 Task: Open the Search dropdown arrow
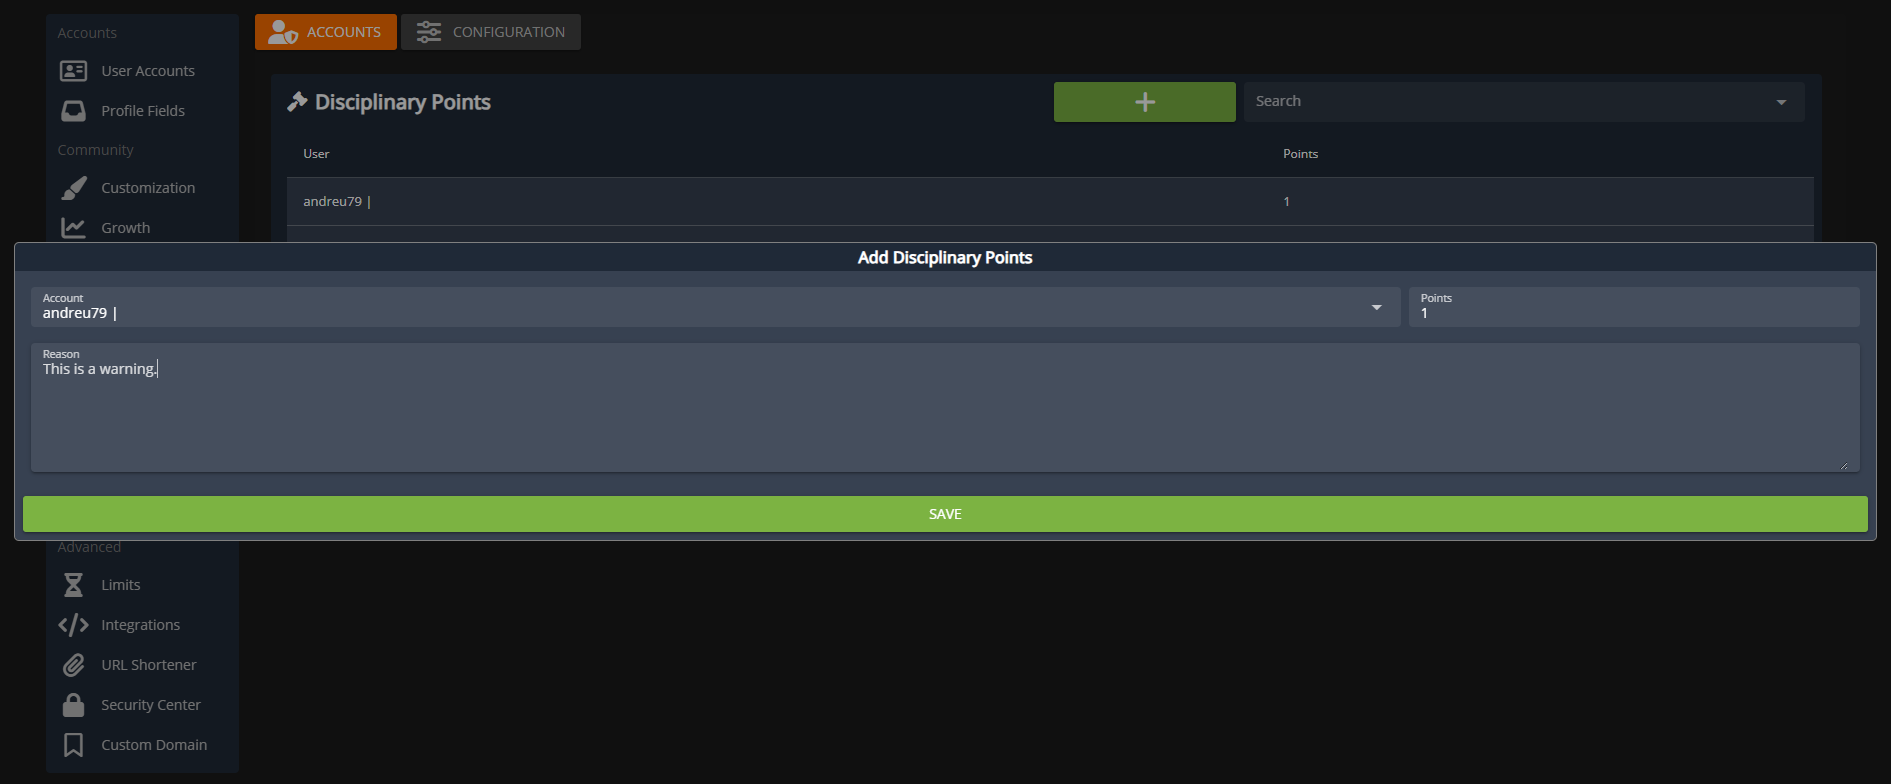[x=1780, y=102]
